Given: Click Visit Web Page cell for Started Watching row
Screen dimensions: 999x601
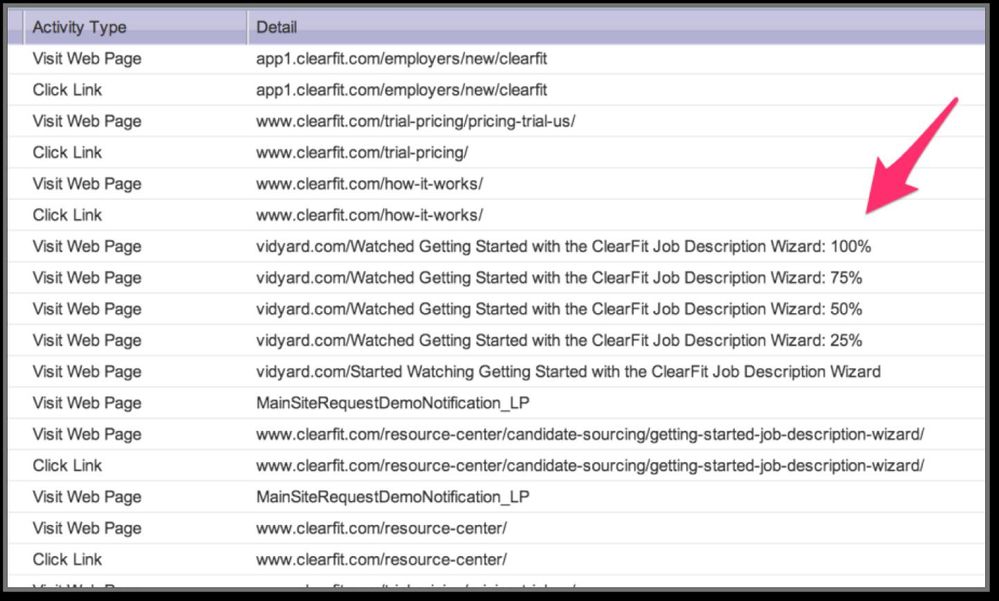Looking at the screenshot, I should (87, 372).
